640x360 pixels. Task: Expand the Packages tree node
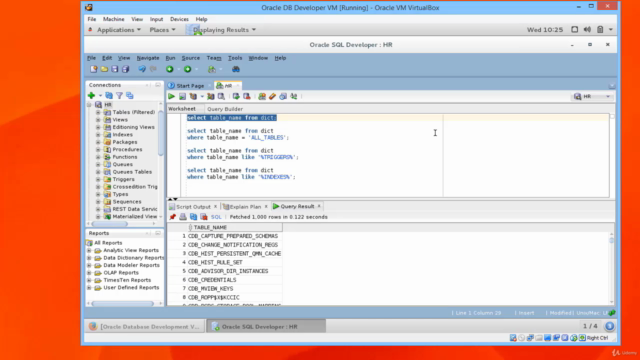coord(98,142)
